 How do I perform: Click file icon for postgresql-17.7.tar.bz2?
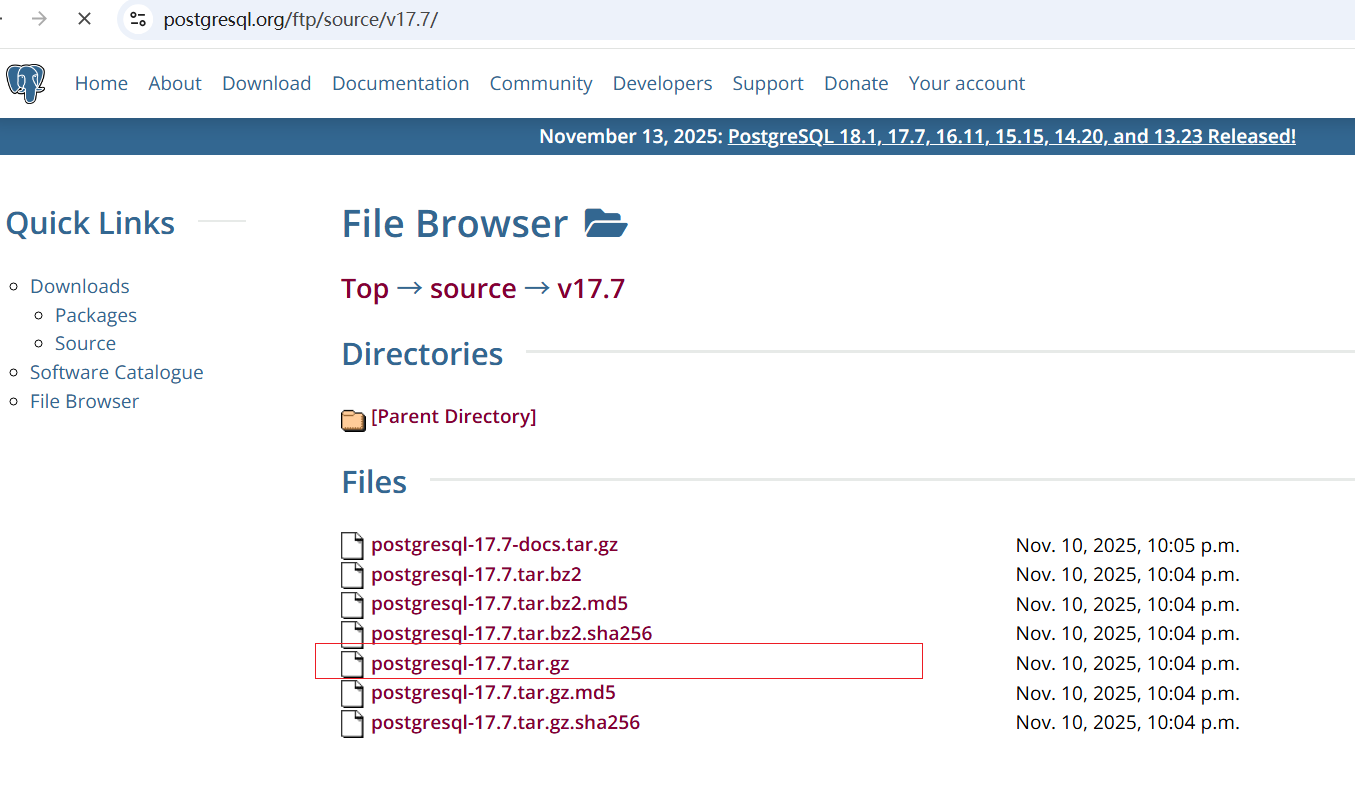[352, 575]
